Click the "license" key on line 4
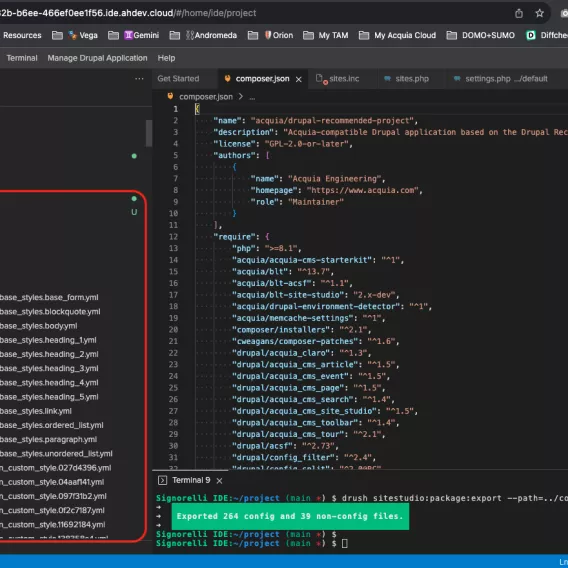The height and width of the screenshot is (568, 568). click(234, 144)
